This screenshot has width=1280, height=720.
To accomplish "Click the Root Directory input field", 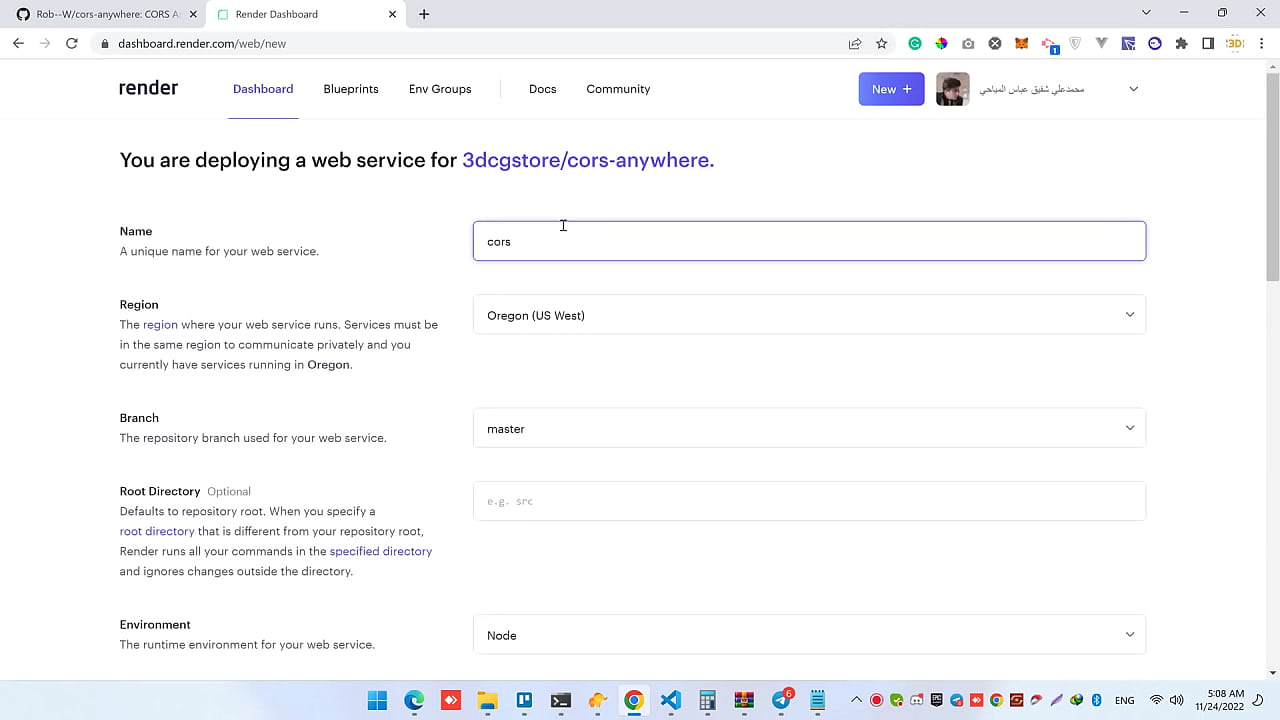I will coord(809,501).
